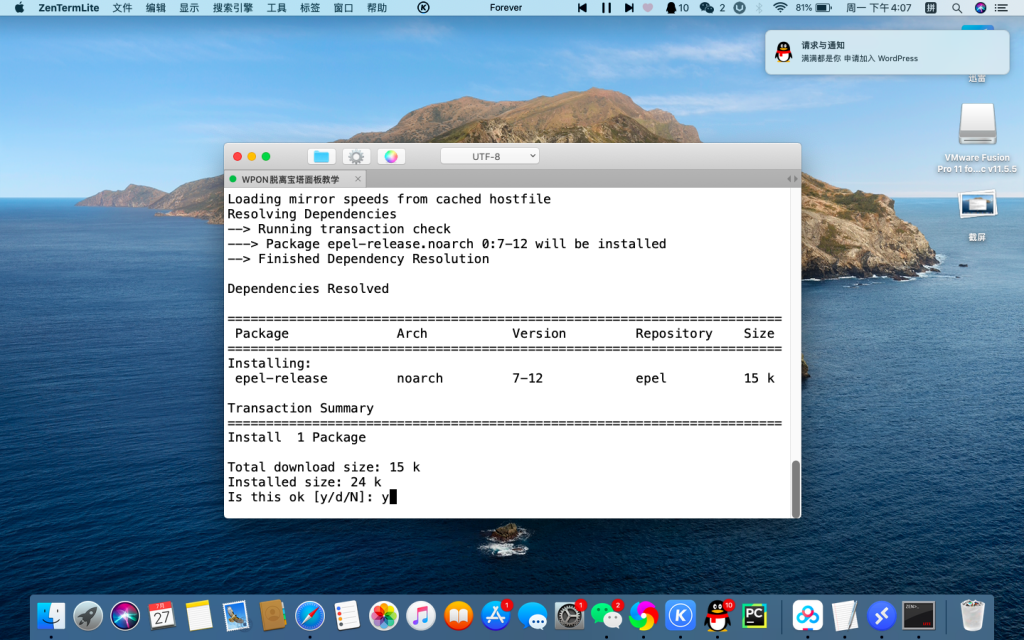Image resolution: width=1024 pixels, height=640 pixels.
Task: Click the clock showing 周一 下午4:07
Action: pos(878,8)
